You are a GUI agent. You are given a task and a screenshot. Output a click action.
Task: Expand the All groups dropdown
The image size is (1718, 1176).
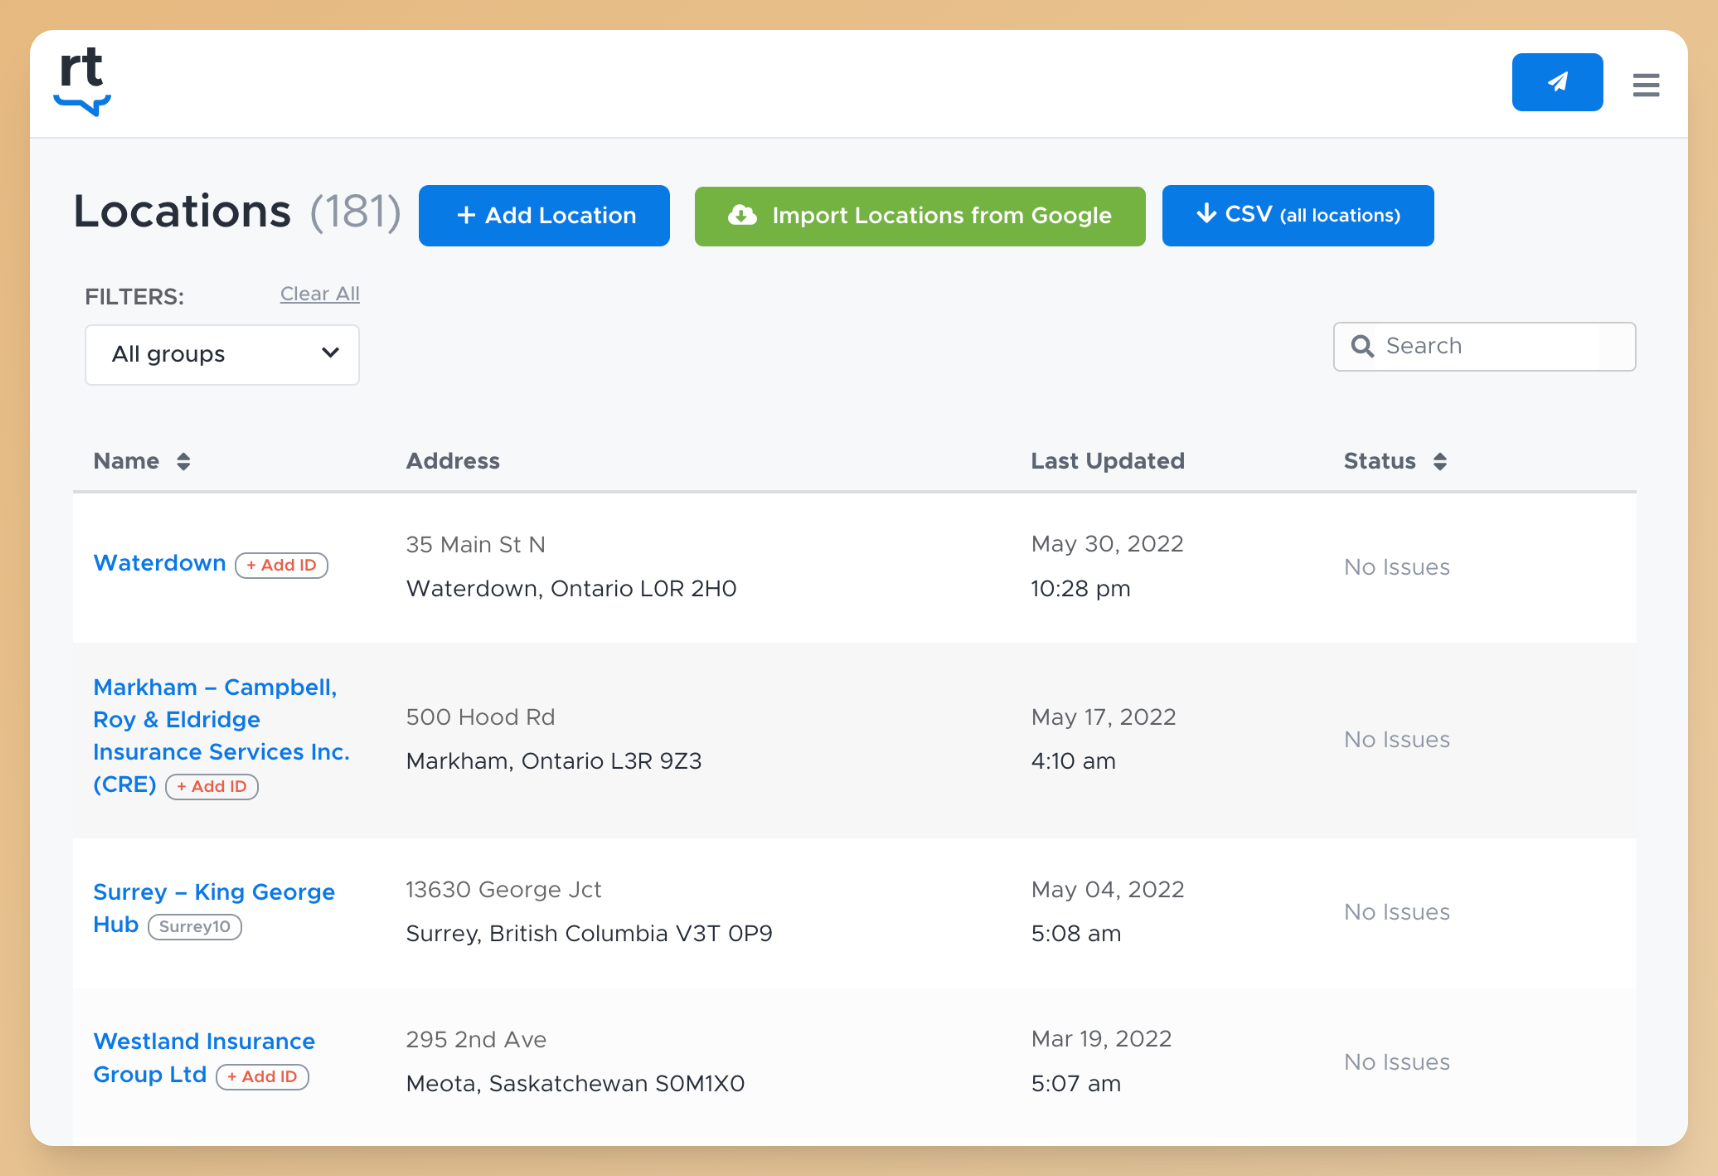coord(222,354)
